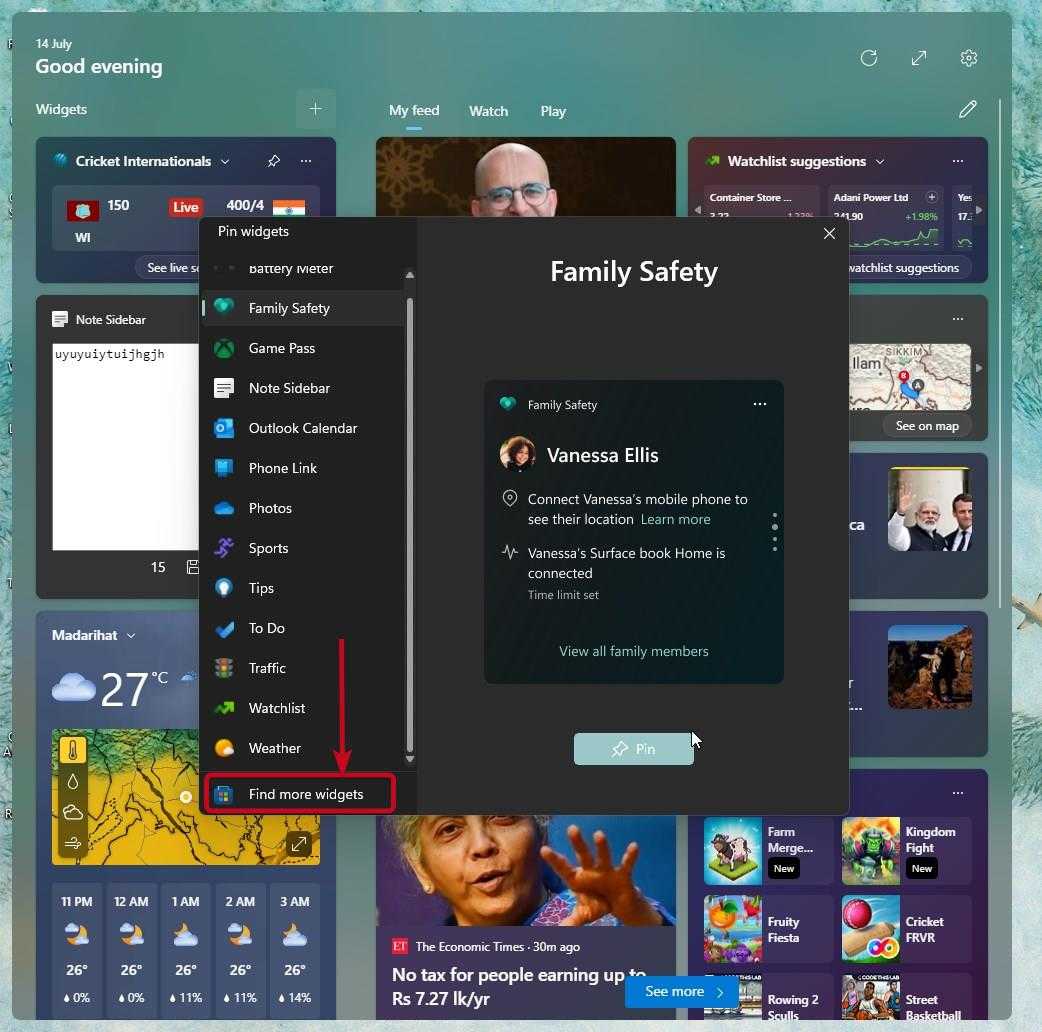Image resolution: width=1042 pixels, height=1032 pixels.
Task: Open Watchlist suggestions more options
Action: 958,161
